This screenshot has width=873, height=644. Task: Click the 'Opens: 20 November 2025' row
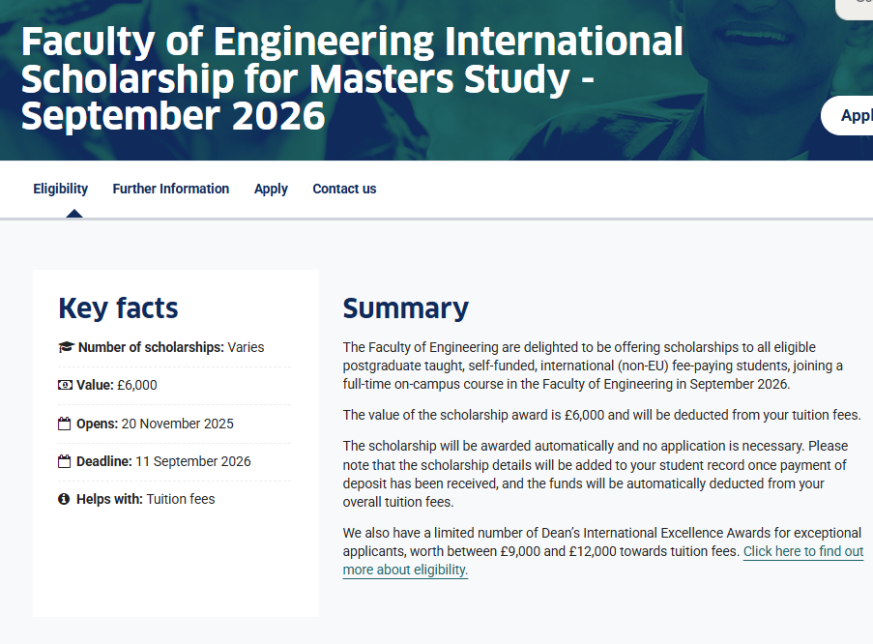pos(154,424)
